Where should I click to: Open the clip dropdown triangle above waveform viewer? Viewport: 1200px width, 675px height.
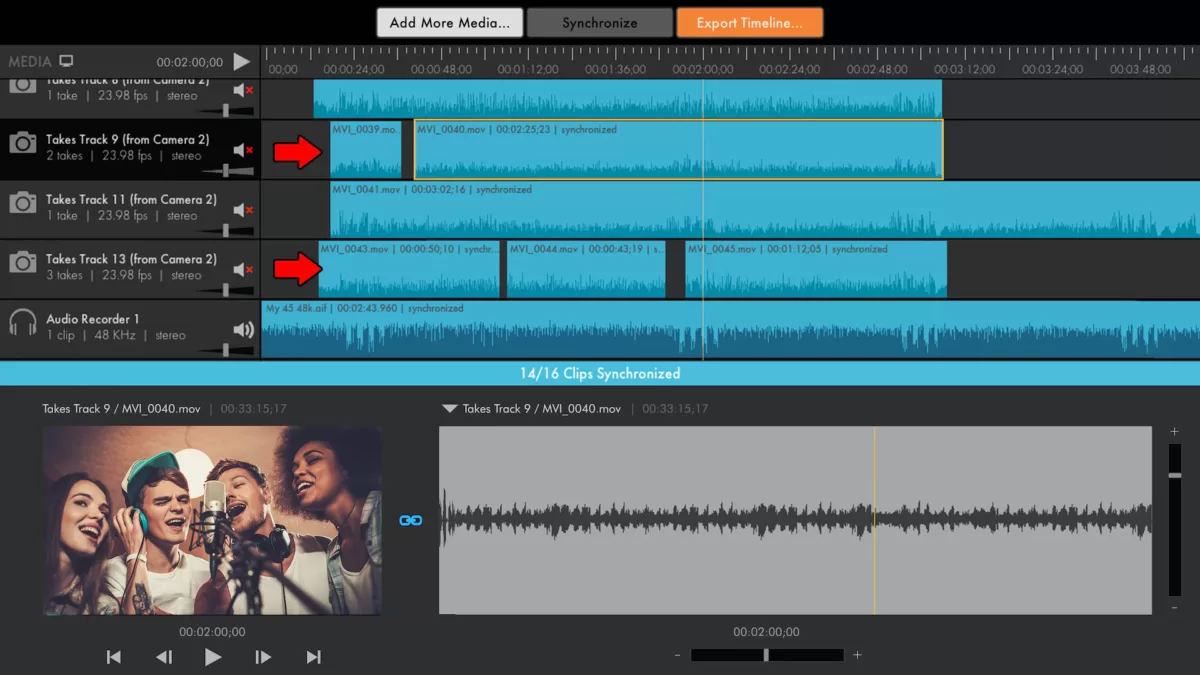click(450, 409)
